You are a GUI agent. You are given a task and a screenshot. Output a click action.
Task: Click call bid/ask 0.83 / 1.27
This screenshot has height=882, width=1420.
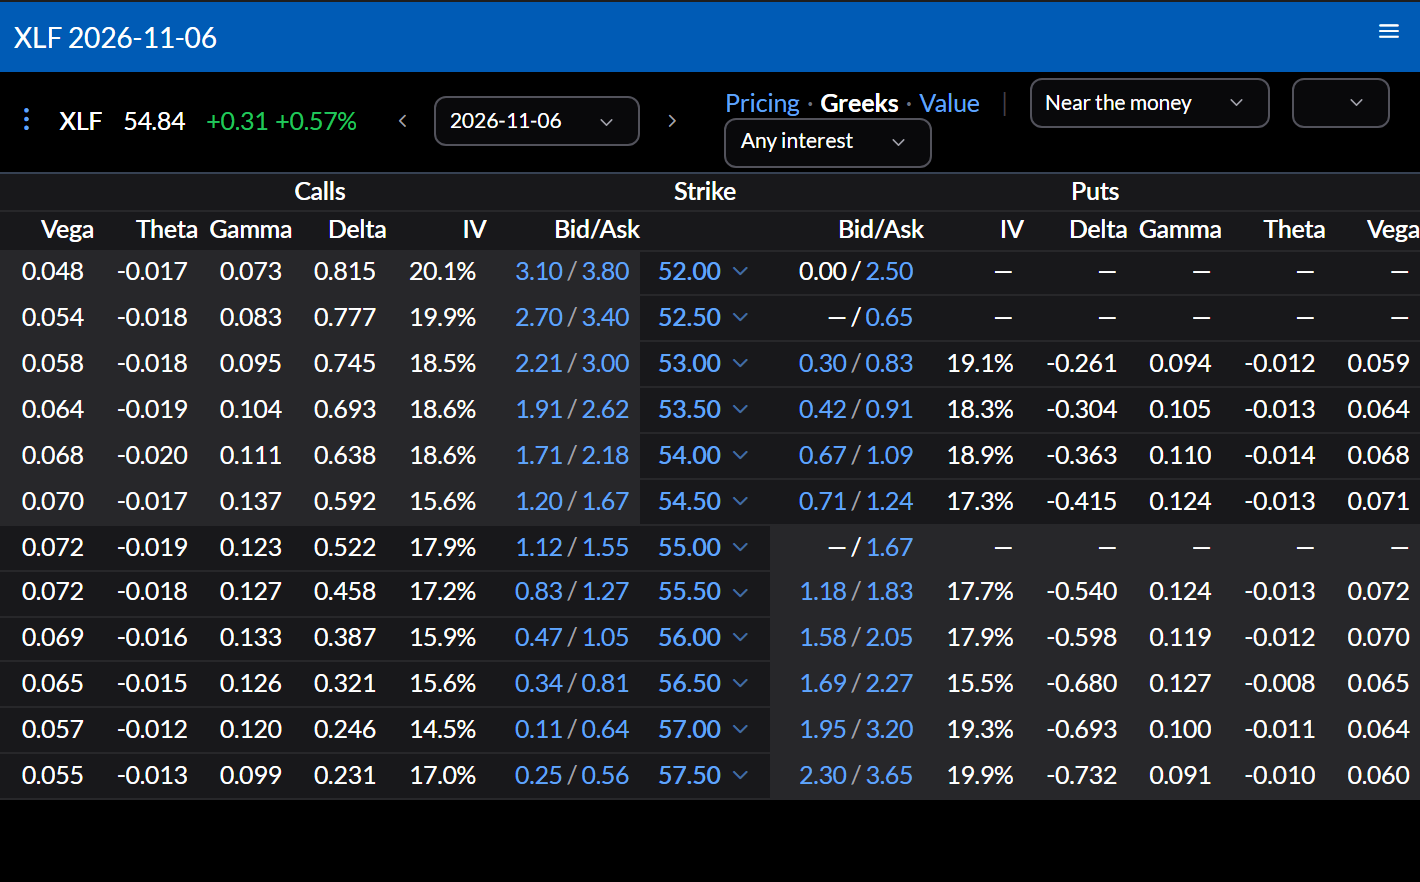[572, 591]
